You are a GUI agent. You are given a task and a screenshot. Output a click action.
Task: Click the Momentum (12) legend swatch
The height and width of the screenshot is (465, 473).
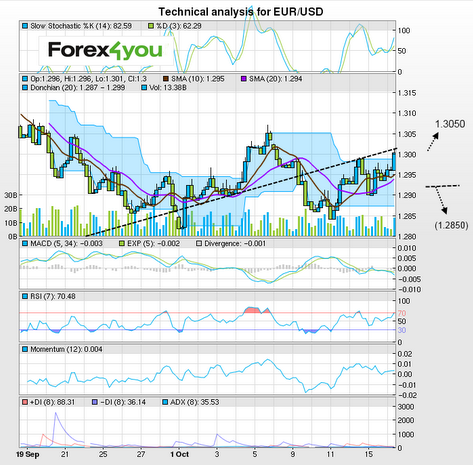[25, 349]
